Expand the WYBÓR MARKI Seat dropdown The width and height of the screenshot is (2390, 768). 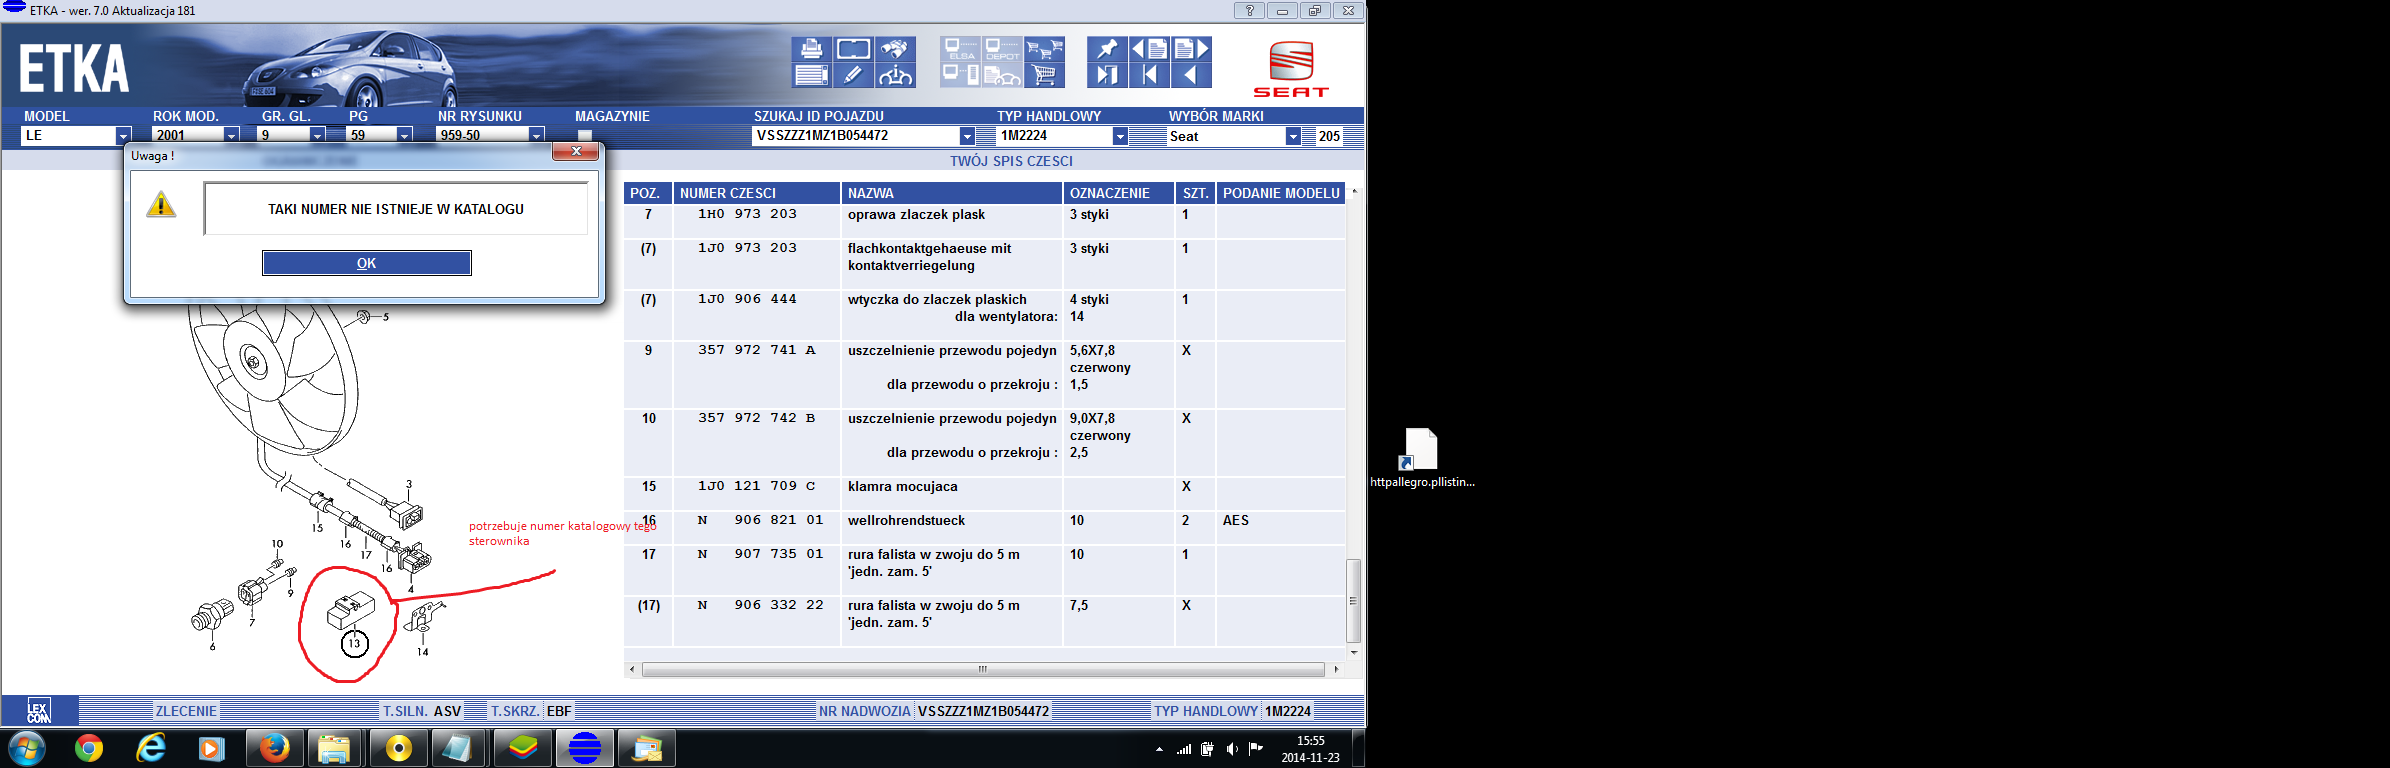[x=1293, y=136]
